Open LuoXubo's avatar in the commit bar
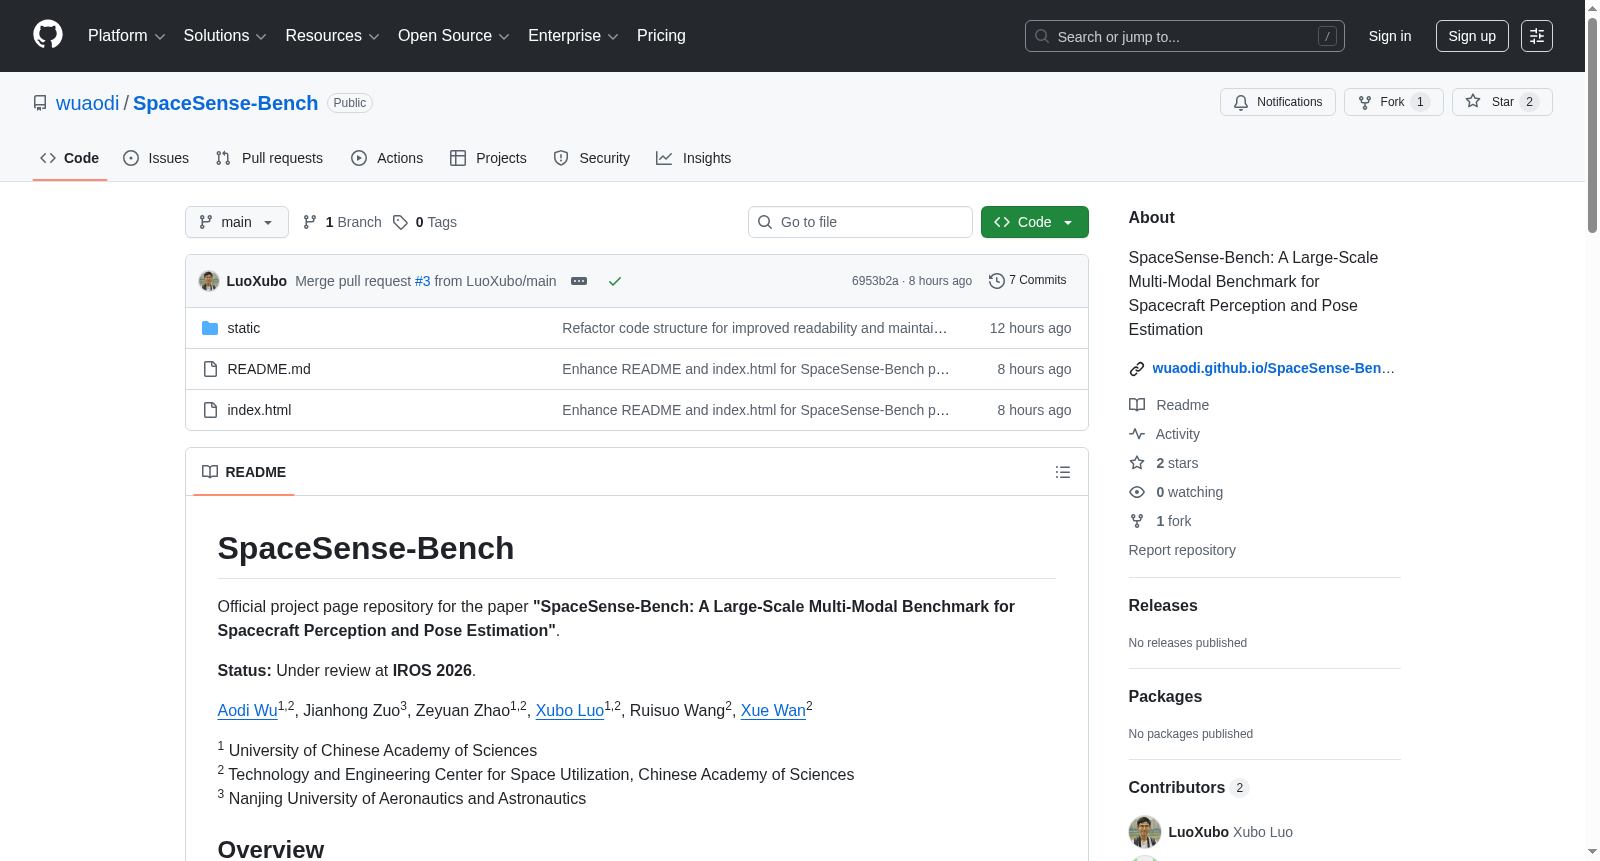Screen dimensions: 1600x861 click(x=209, y=281)
